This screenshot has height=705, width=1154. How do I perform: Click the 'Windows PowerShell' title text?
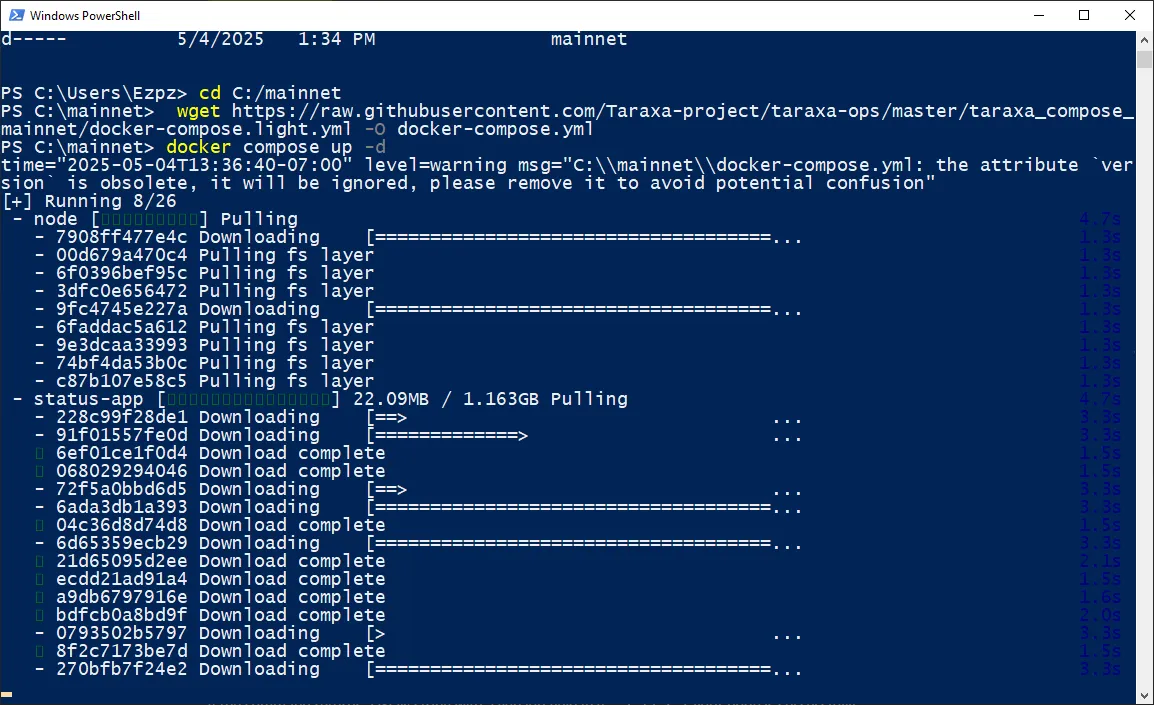85,15
